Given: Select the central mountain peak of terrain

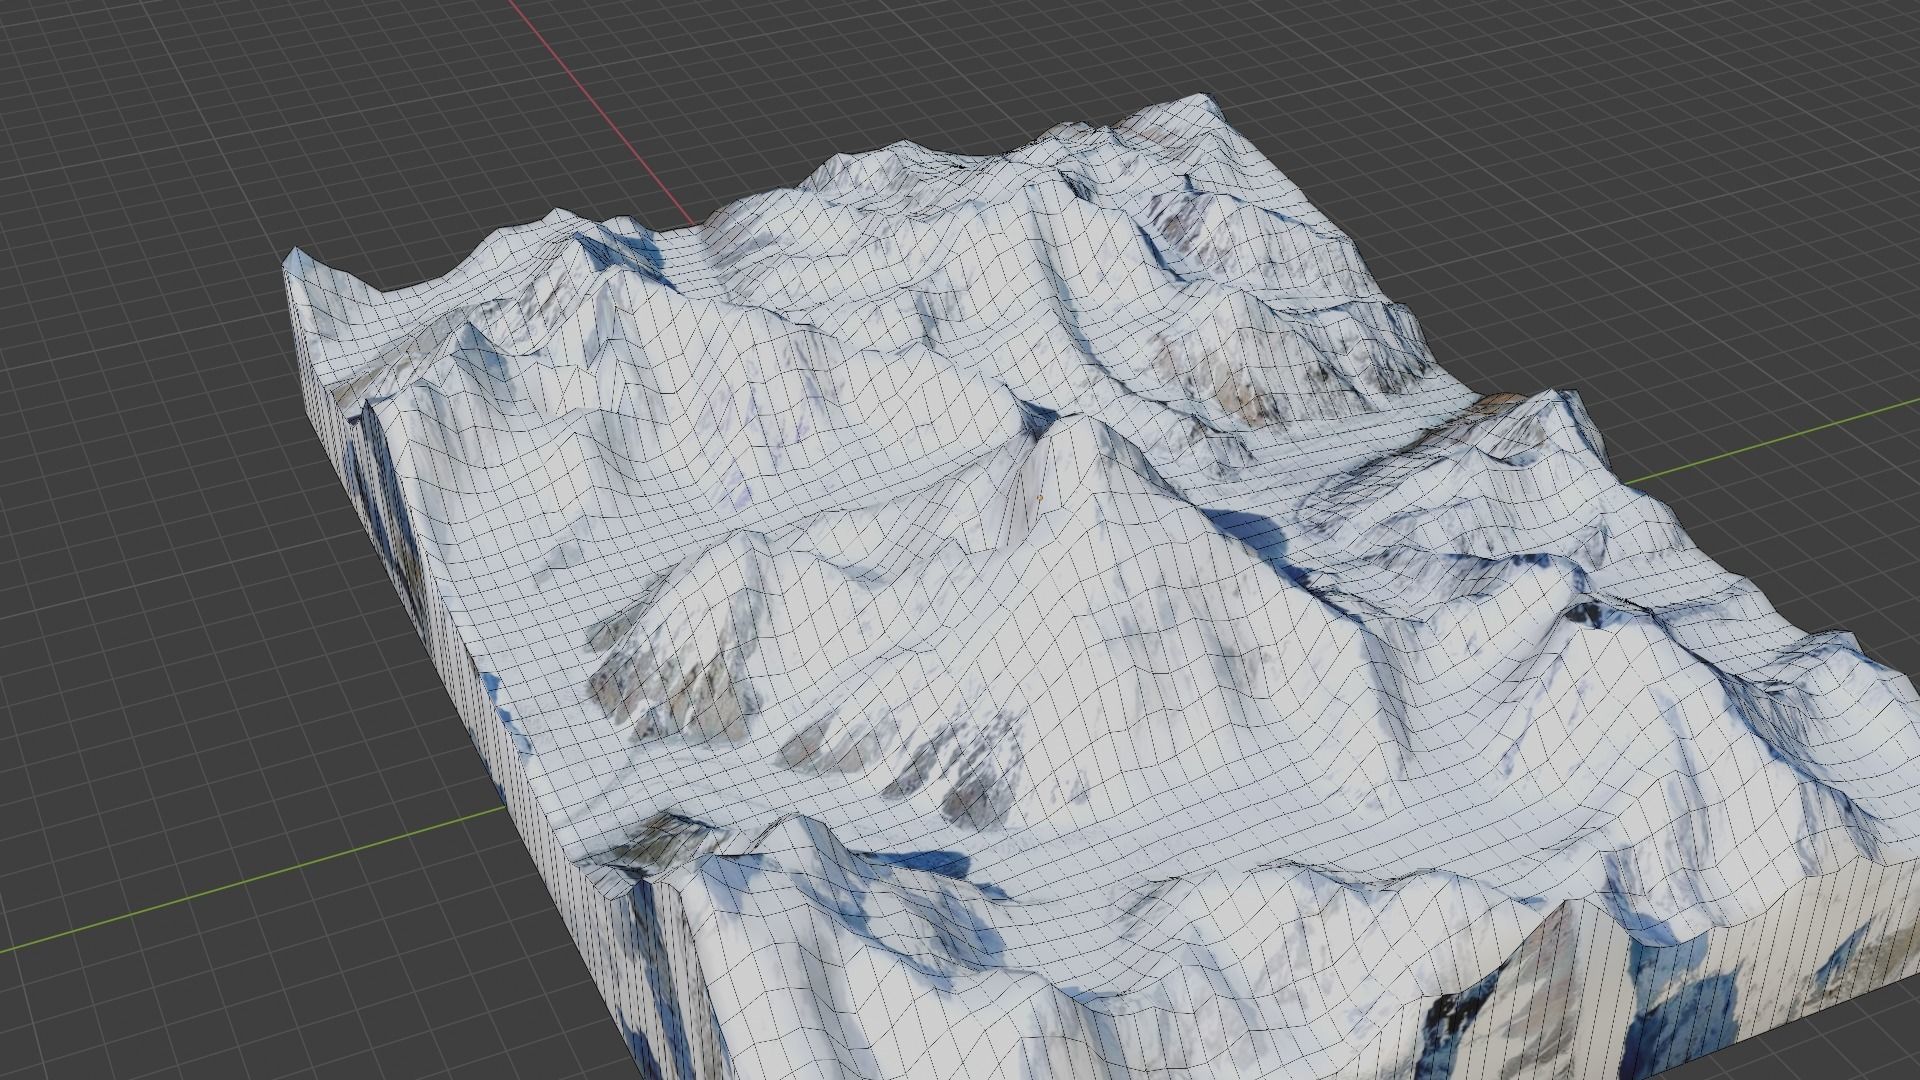Looking at the screenshot, I should (1070, 428).
